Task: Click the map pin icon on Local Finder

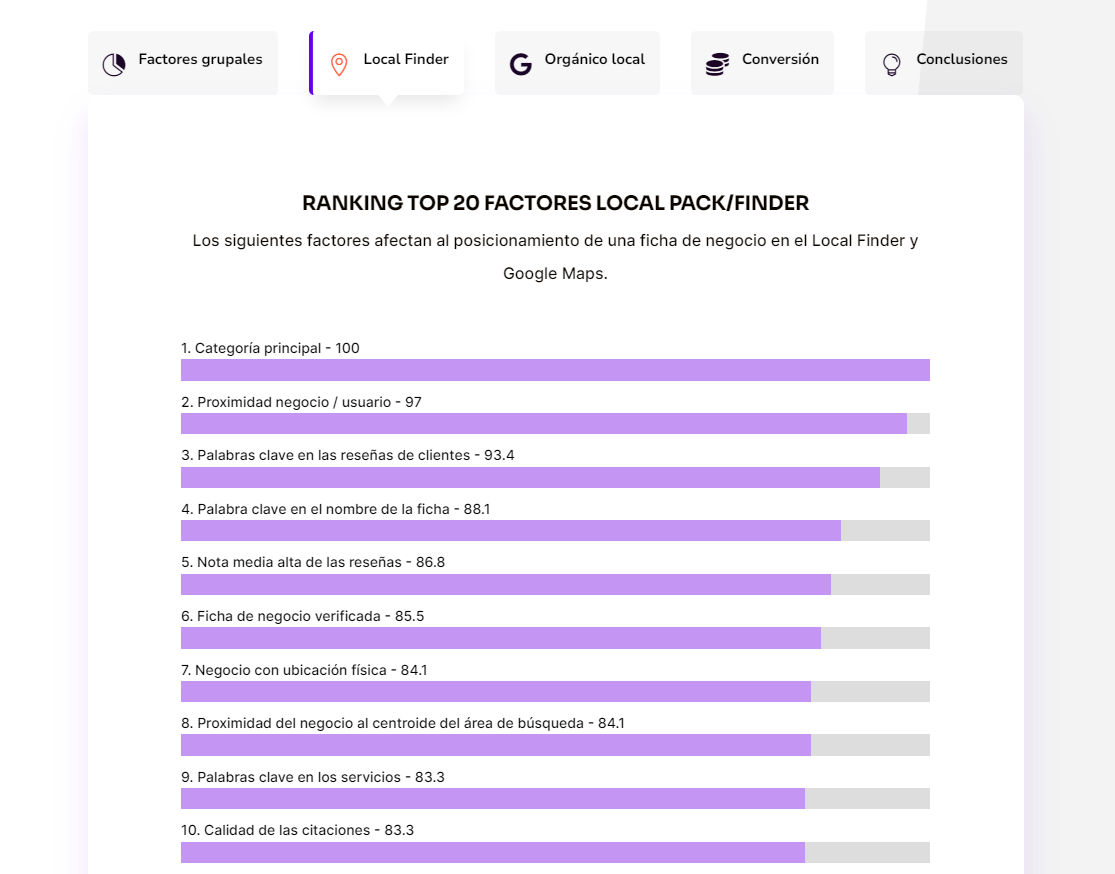Action: coord(339,65)
